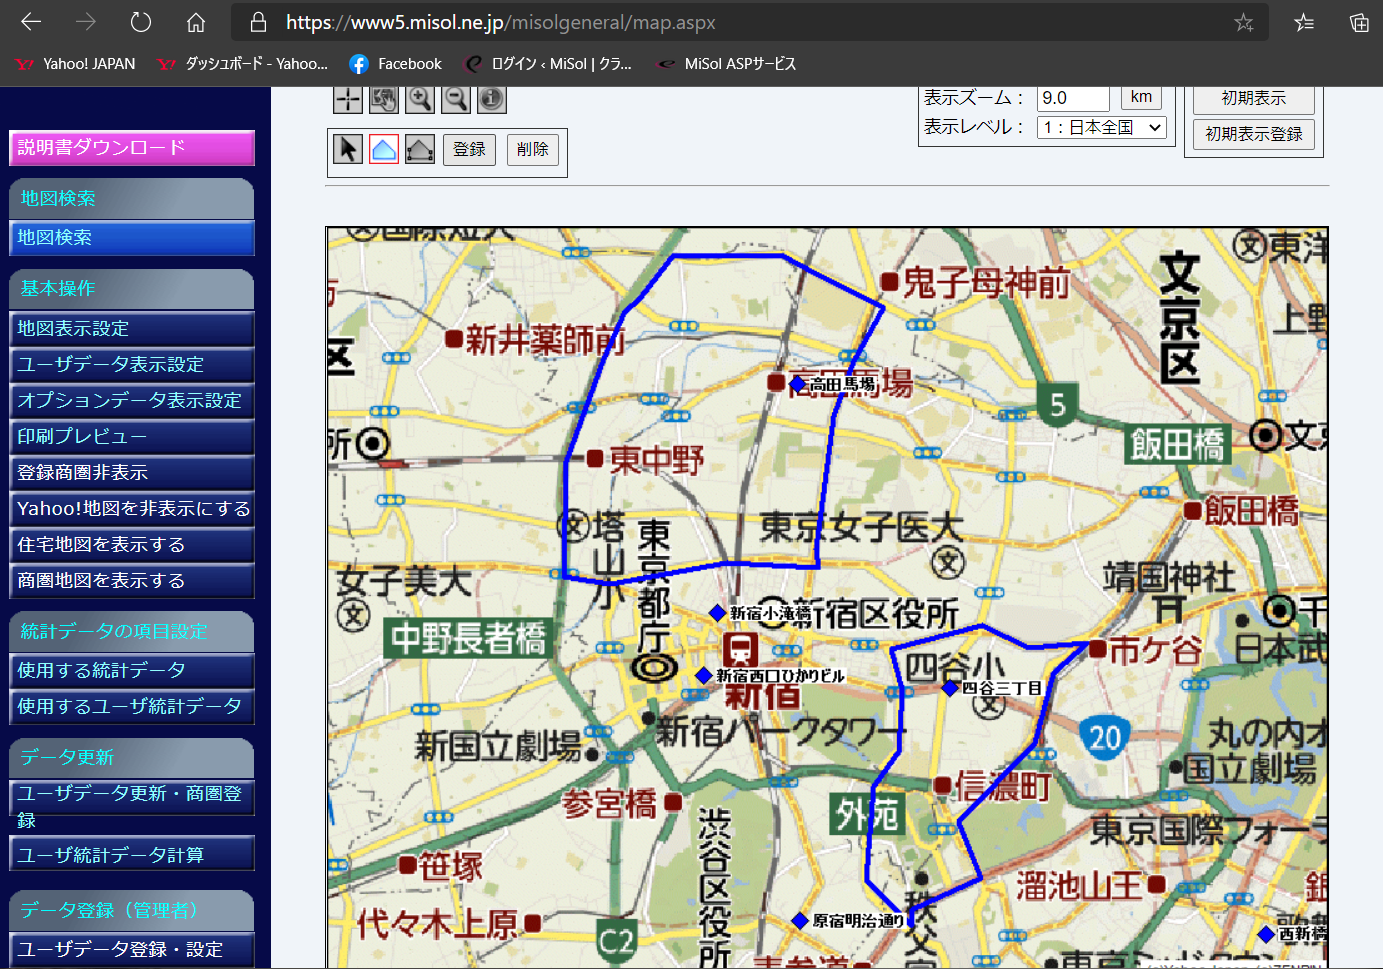Viewport: 1383px width, 969px height.
Task: Click the 登録 button
Action: 469,149
